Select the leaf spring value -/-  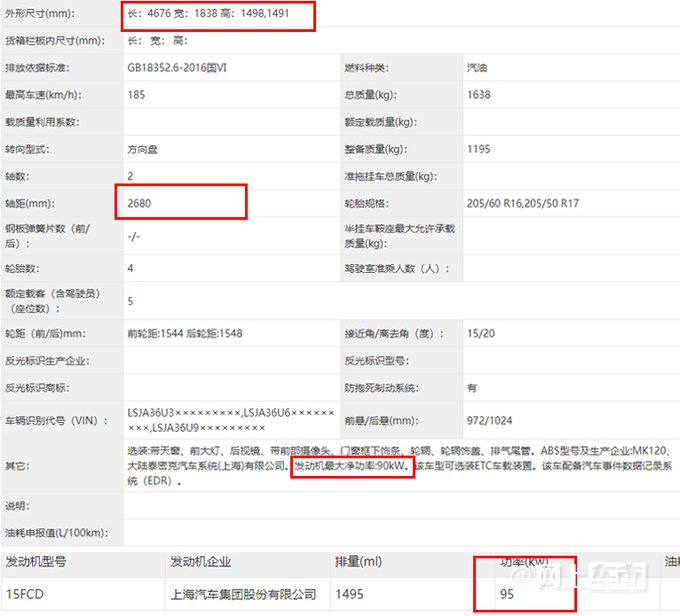pos(134,236)
